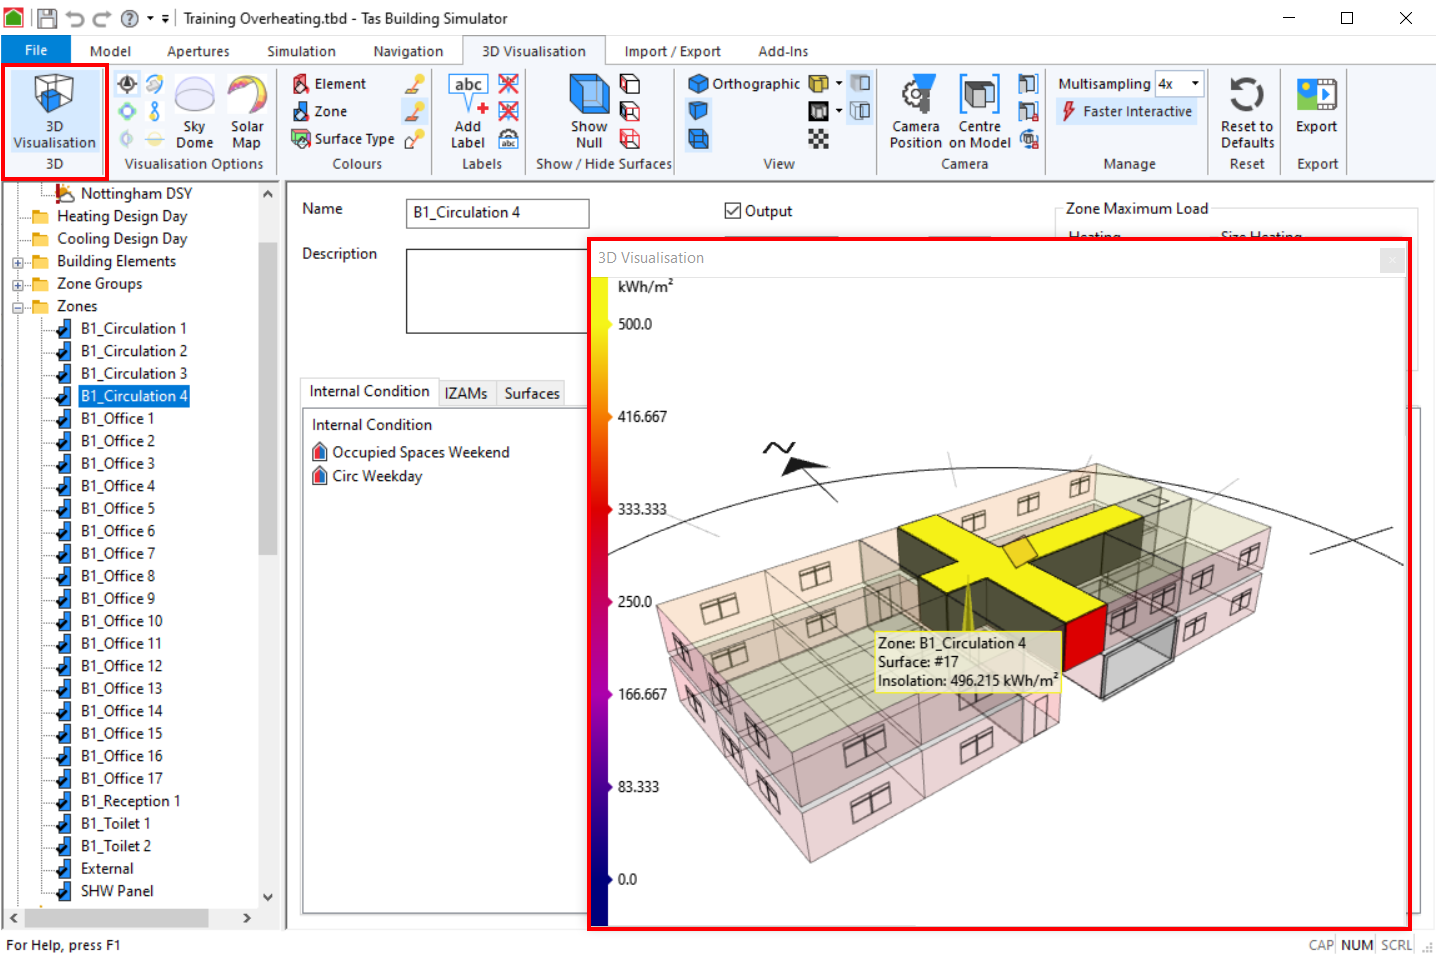Open the yellow cube view dropdown arrow

click(x=838, y=84)
